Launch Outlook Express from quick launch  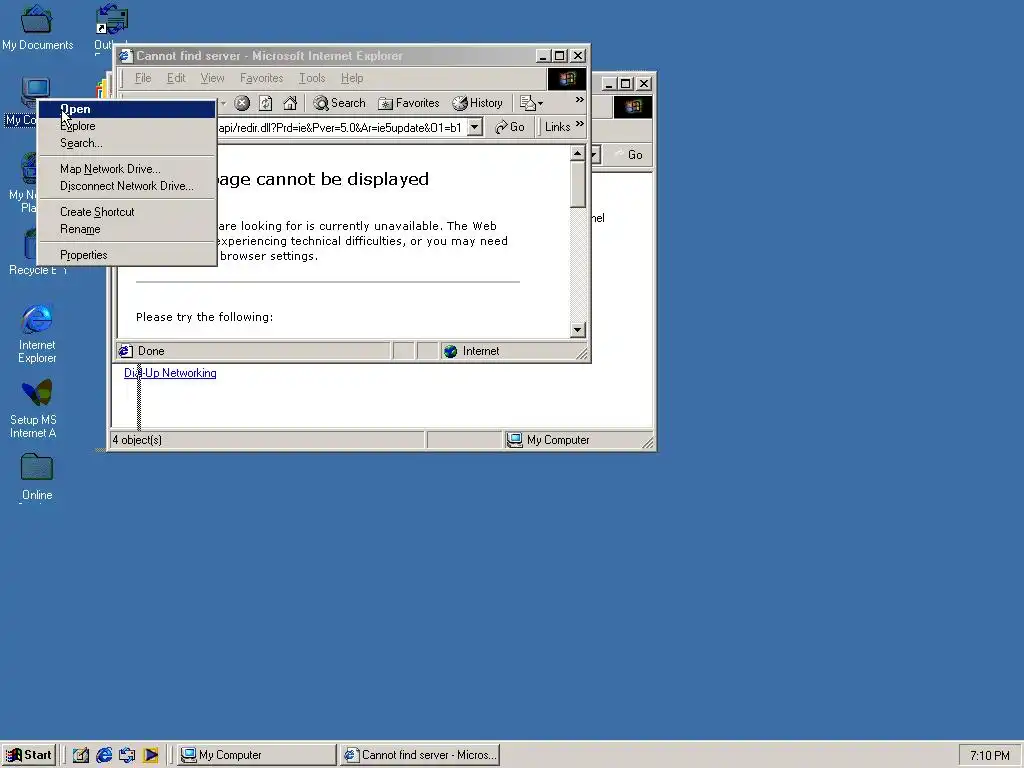[x=127, y=755]
